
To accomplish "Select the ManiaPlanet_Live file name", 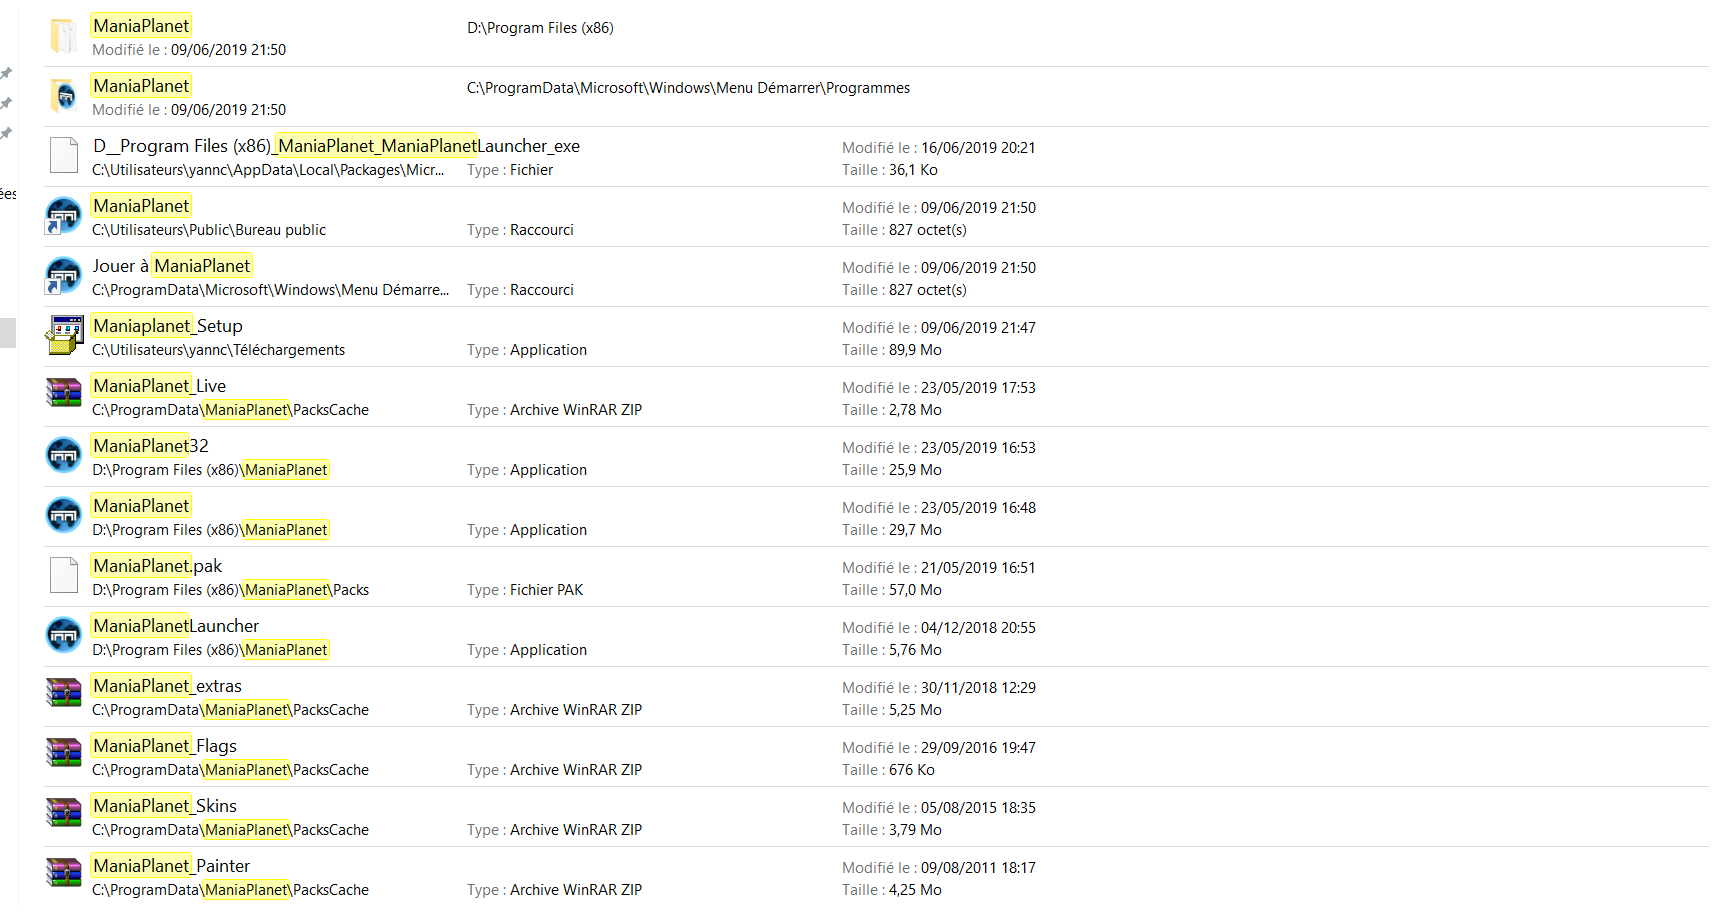I will pos(159,386).
